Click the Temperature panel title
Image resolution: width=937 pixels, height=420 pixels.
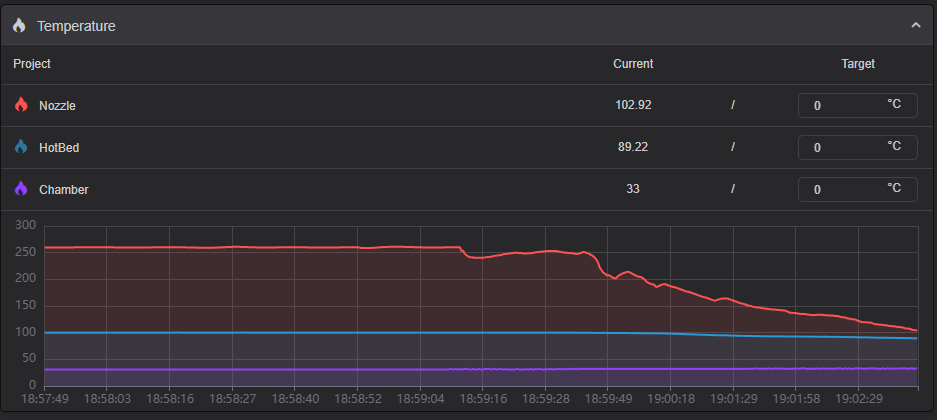coord(76,26)
